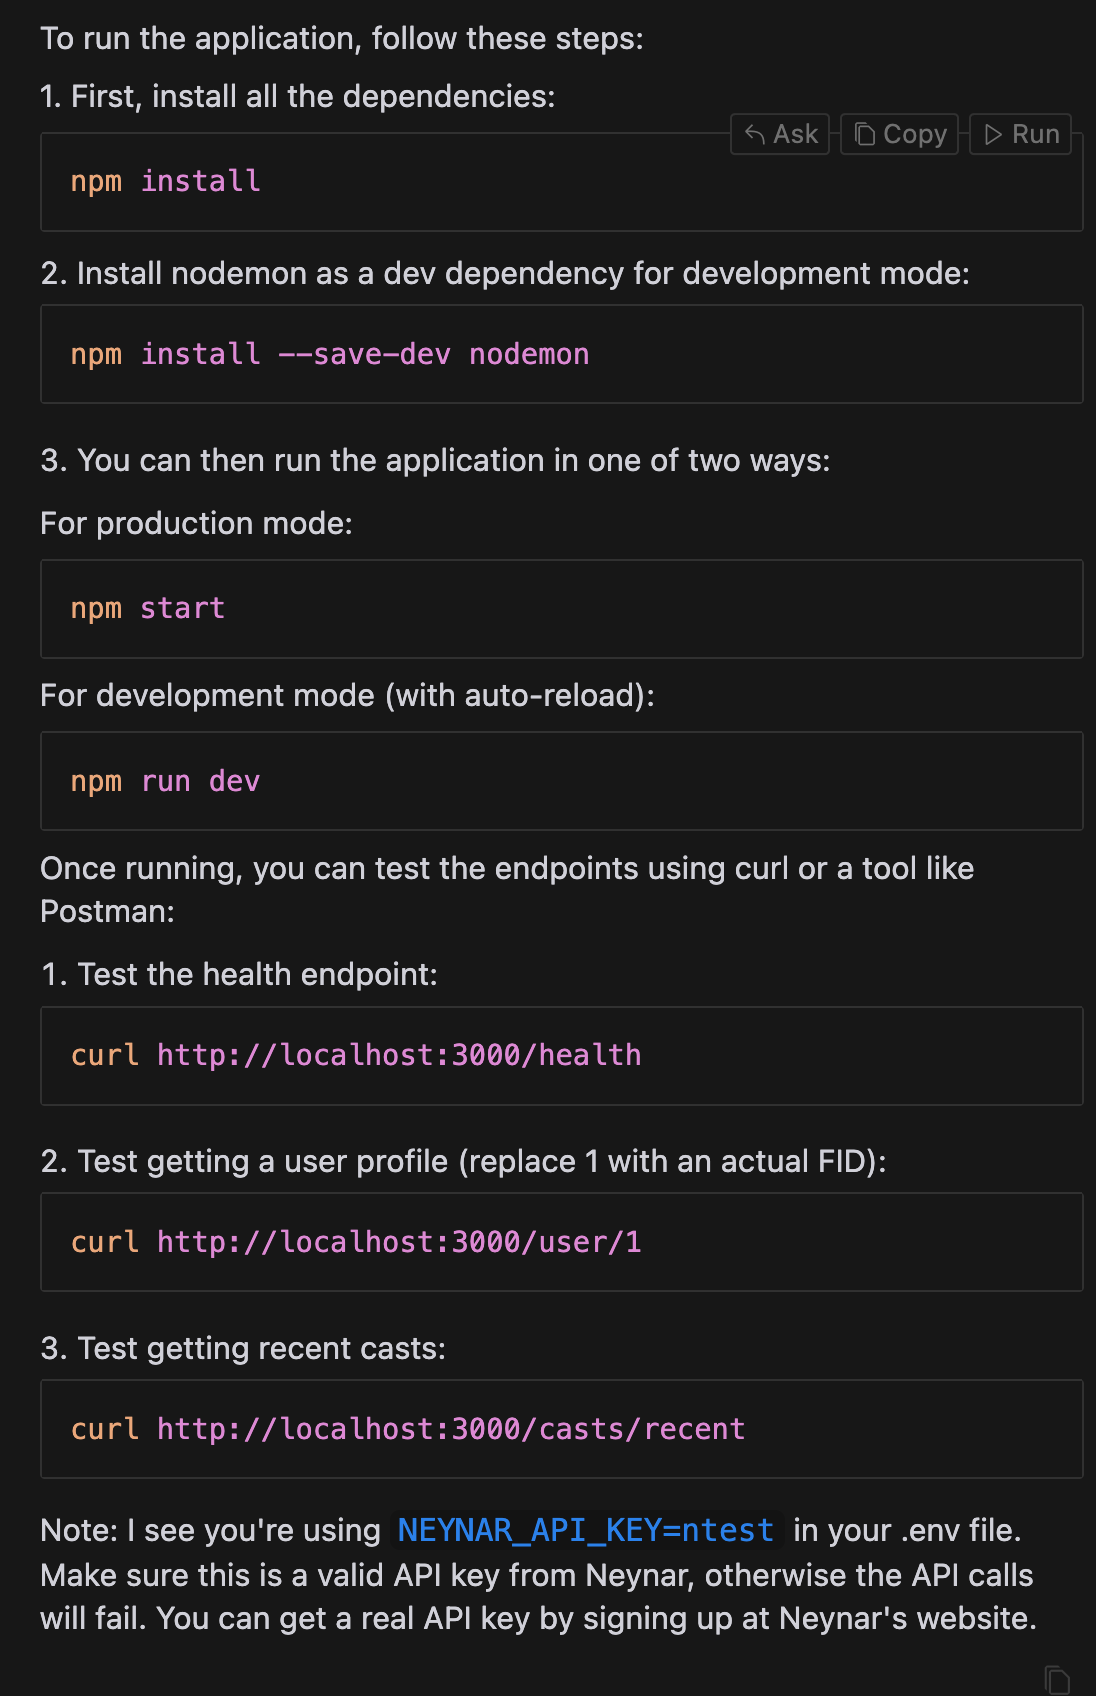Copy the npm install command
The width and height of the screenshot is (1096, 1696).
tap(899, 134)
